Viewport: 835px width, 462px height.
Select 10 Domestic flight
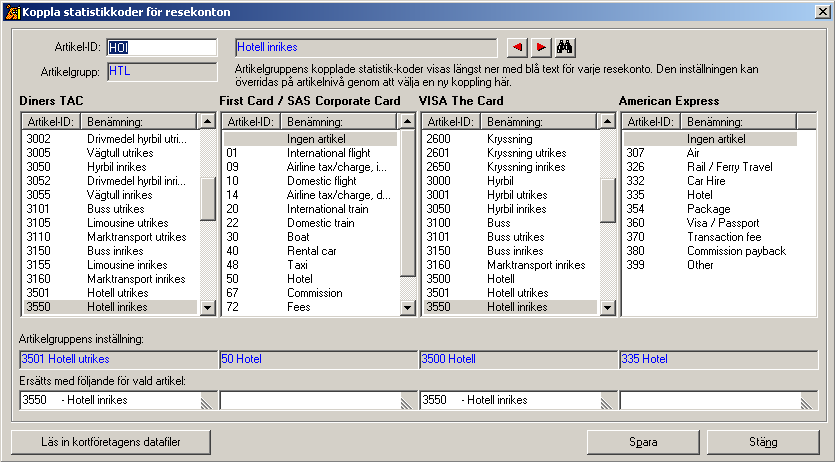click(x=310, y=181)
